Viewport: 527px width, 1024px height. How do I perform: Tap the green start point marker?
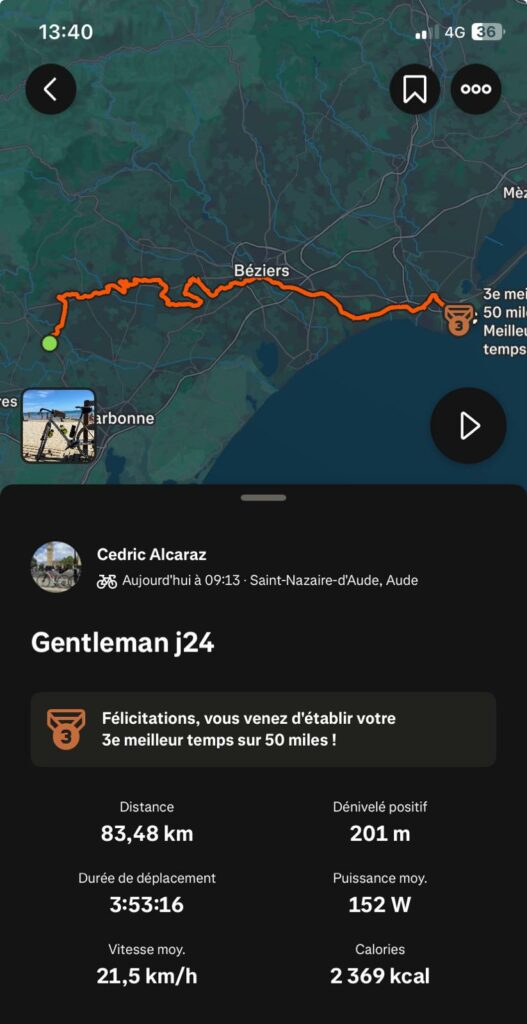click(49, 343)
